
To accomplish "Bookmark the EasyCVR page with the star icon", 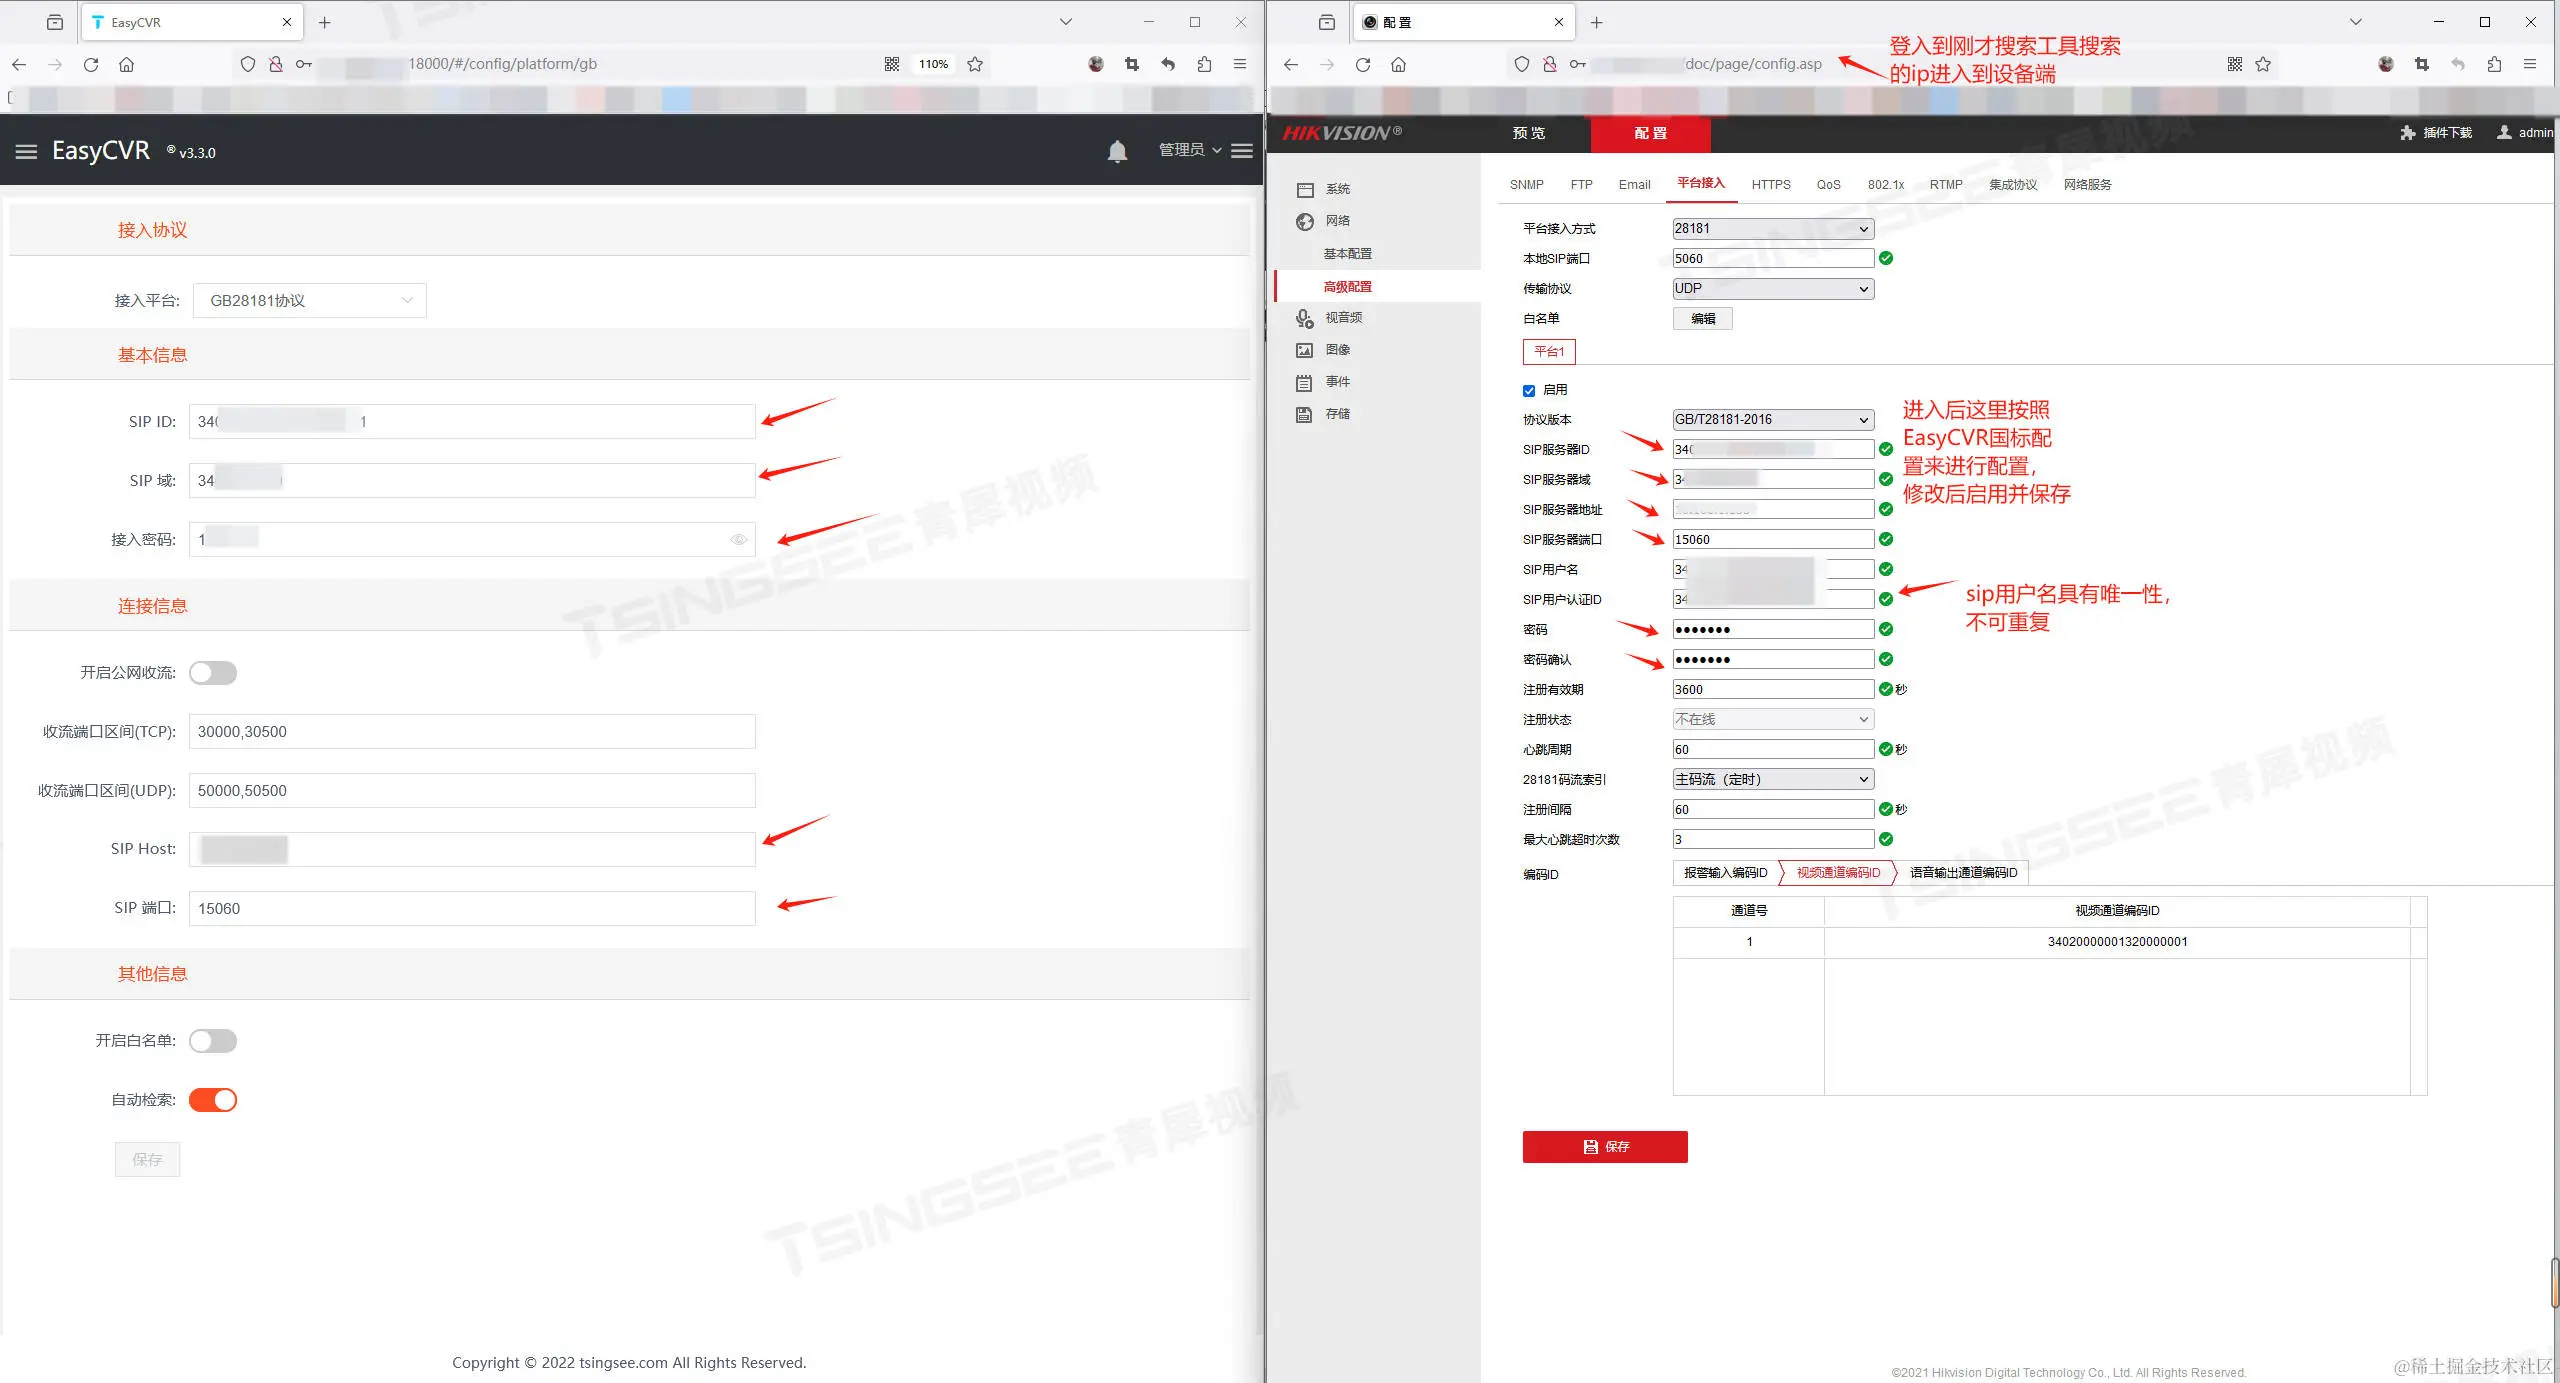I will click(975, 64).
